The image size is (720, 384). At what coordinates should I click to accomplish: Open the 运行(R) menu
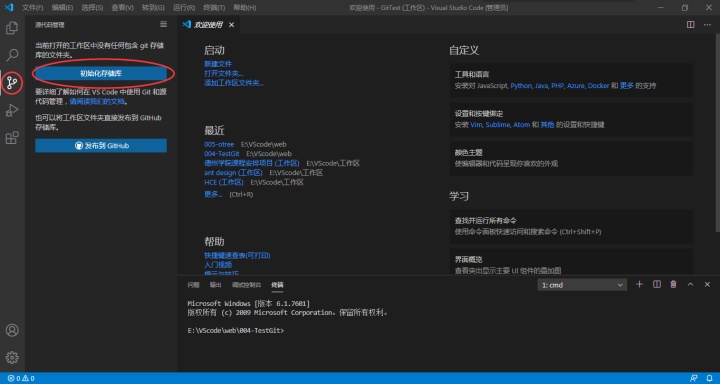184,8
